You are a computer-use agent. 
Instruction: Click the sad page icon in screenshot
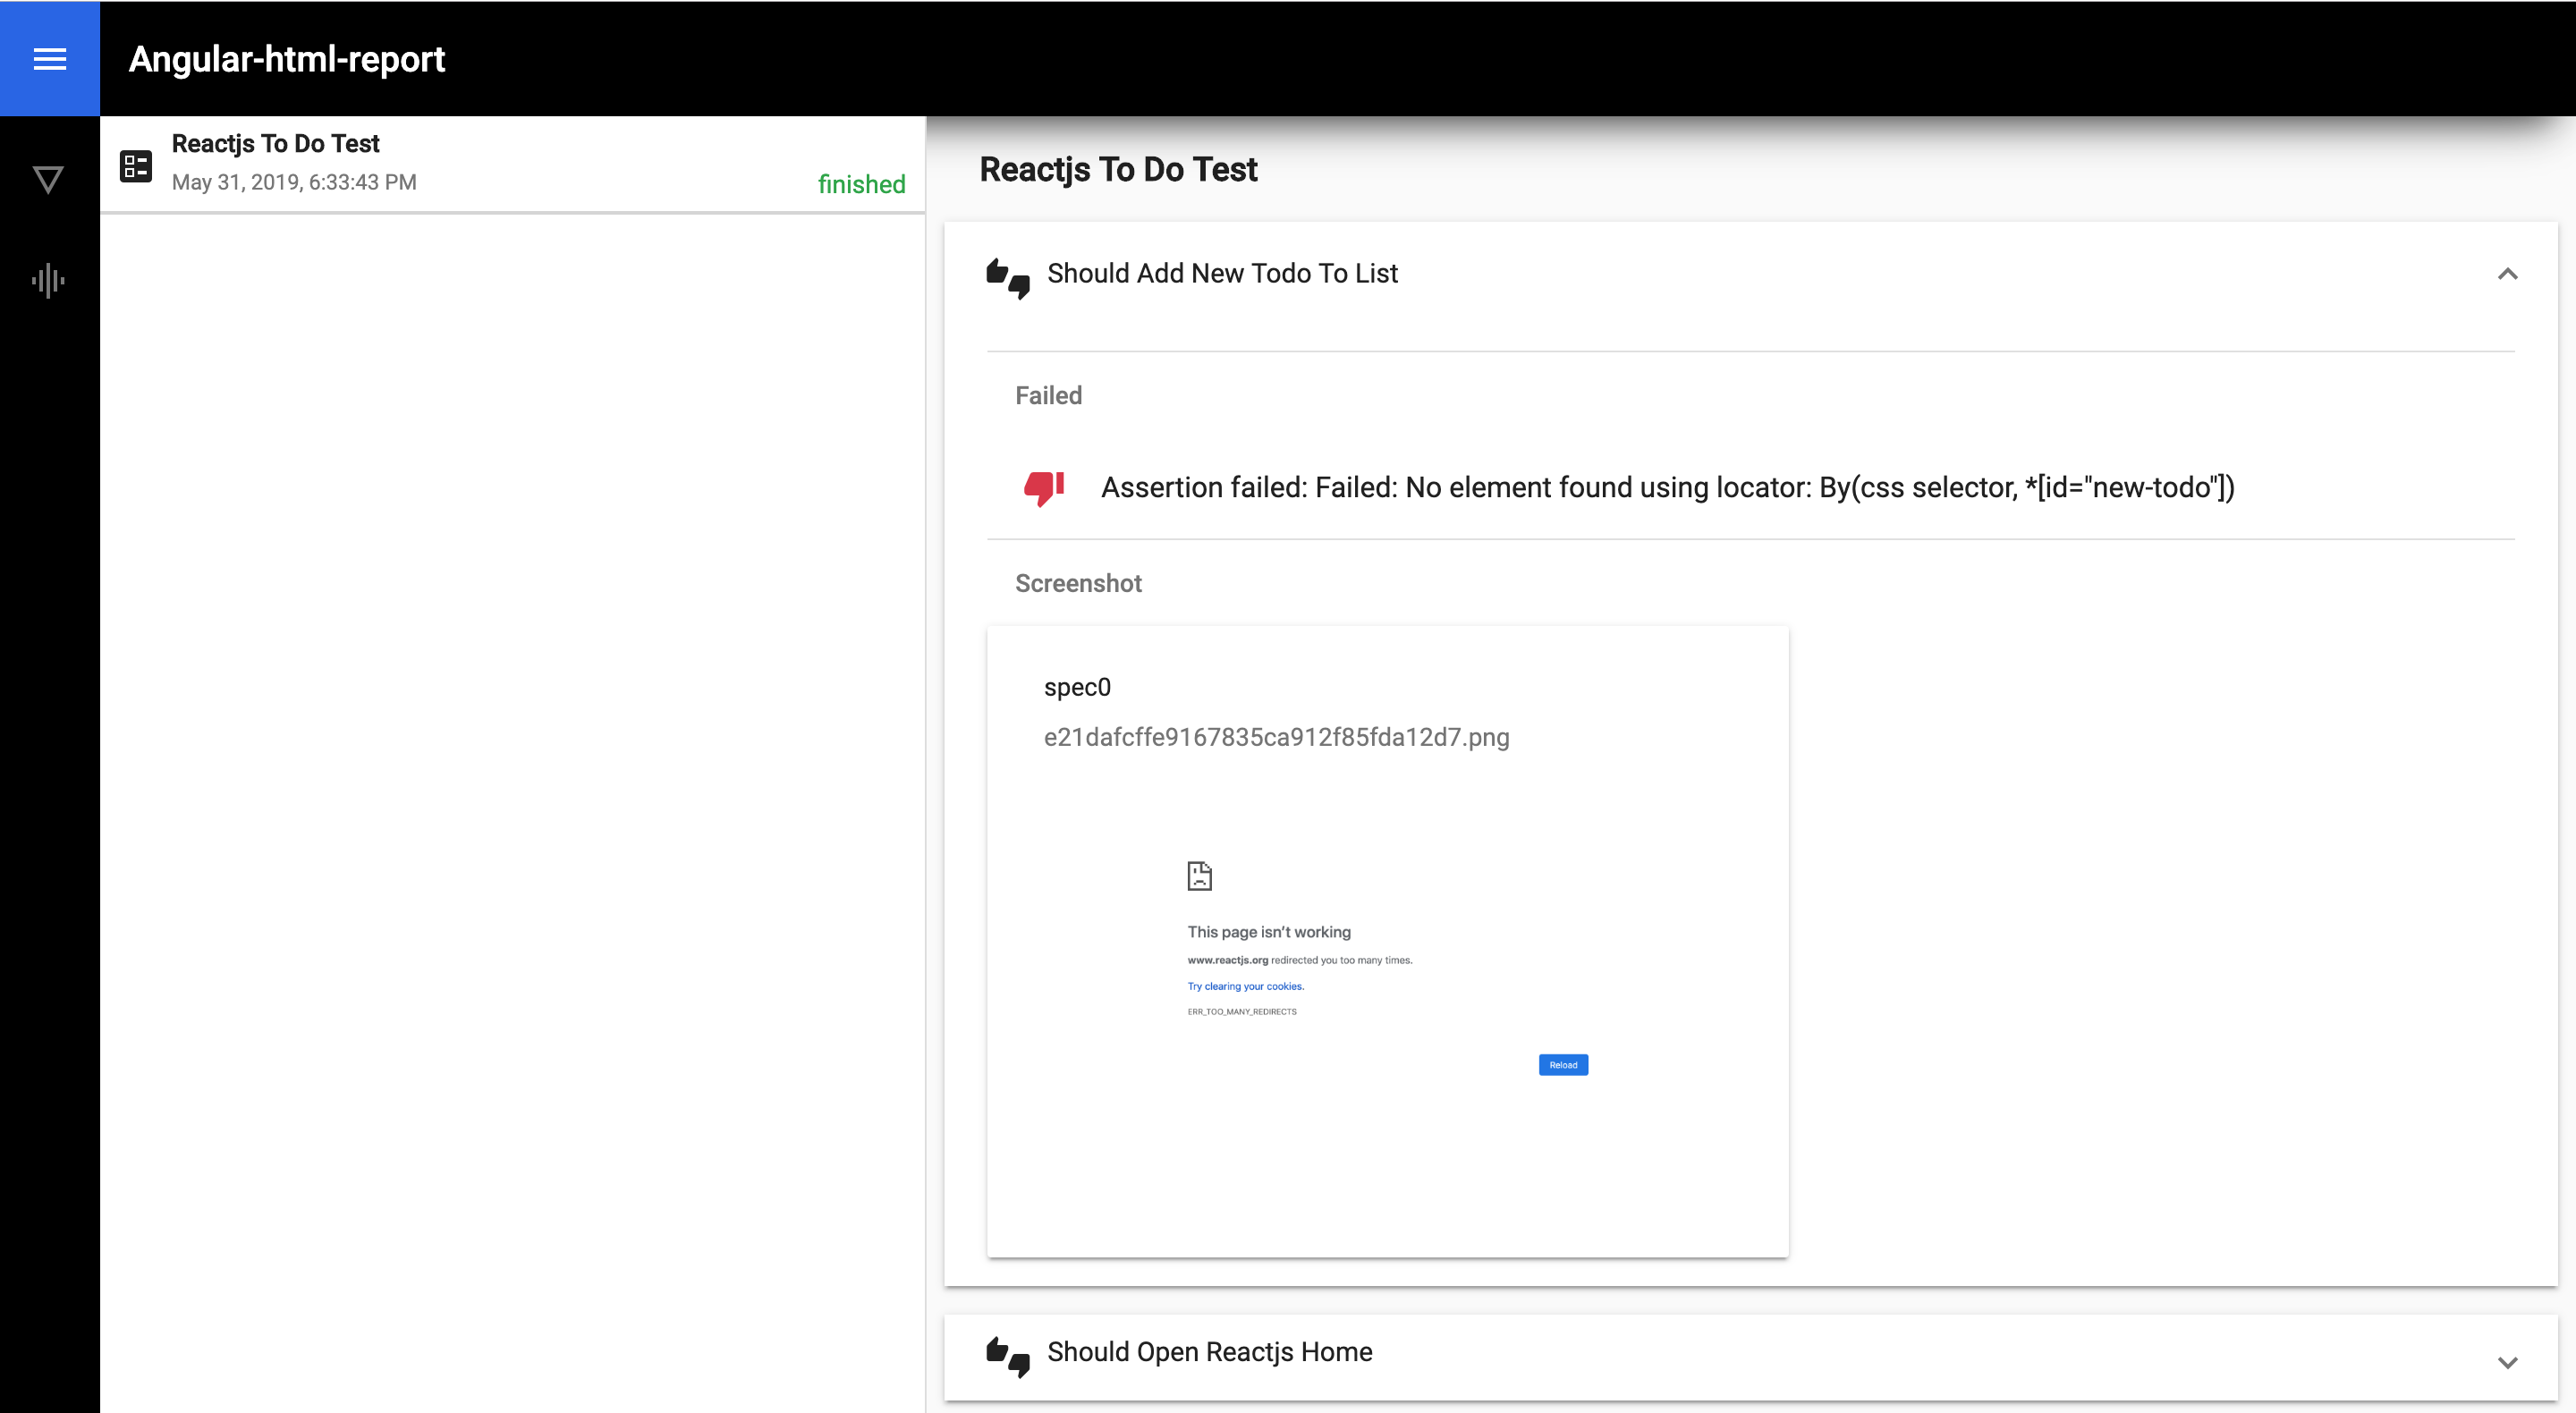1199,876
